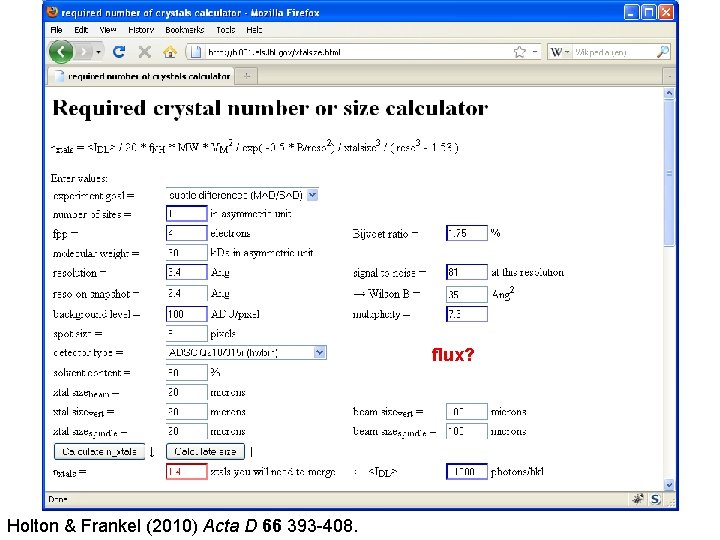Screen dimensions: 720x540
Task: Open the back/forward history dropdown arrow
Action: point(98,52)
